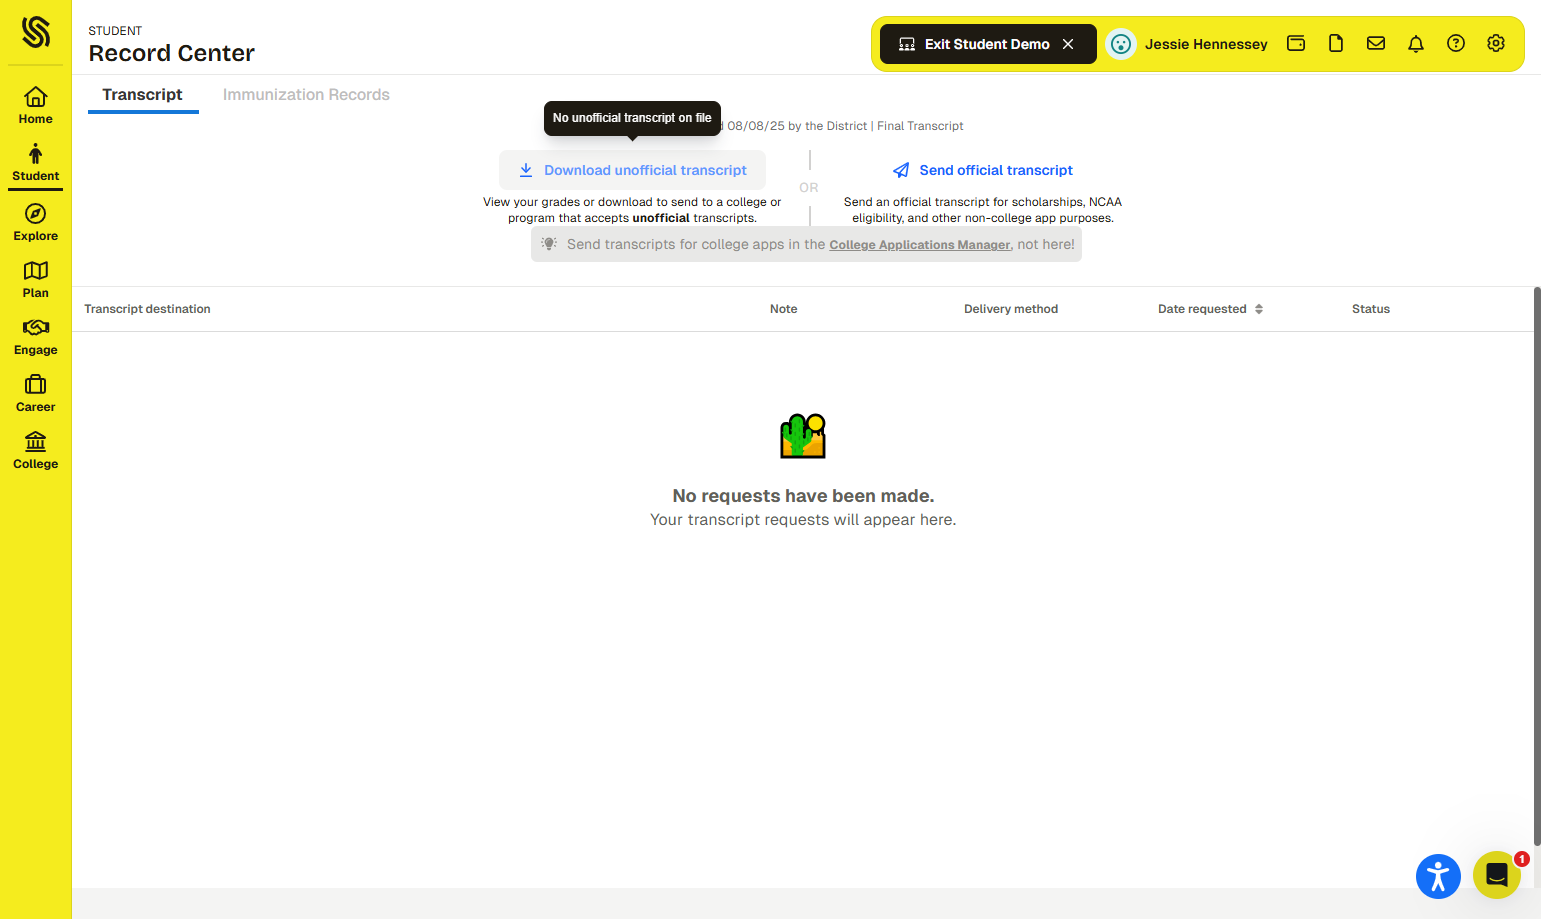Click the page's vertical scrollbar
This screenshot has width=1541, height=919.
1537,567
